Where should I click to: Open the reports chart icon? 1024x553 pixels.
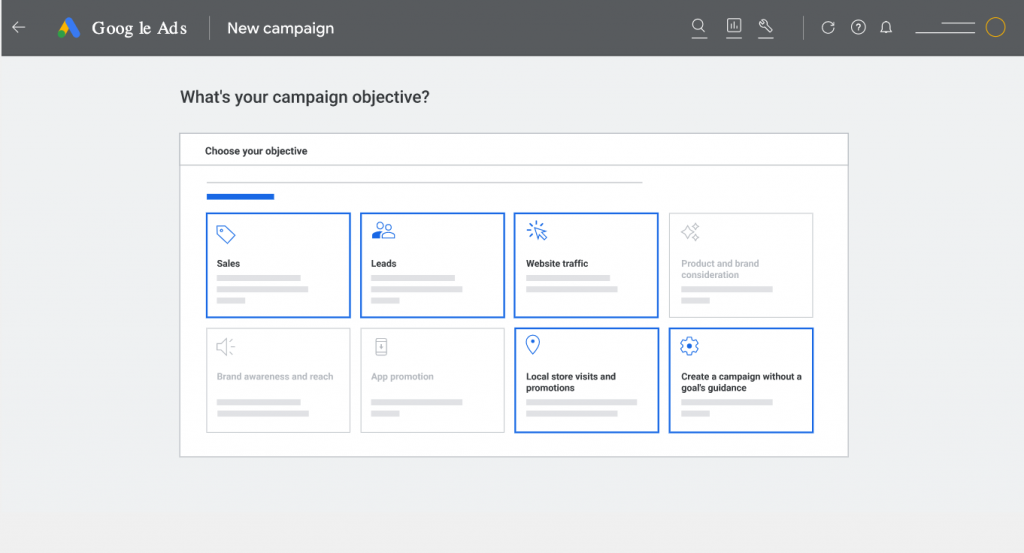coord(734,28)
